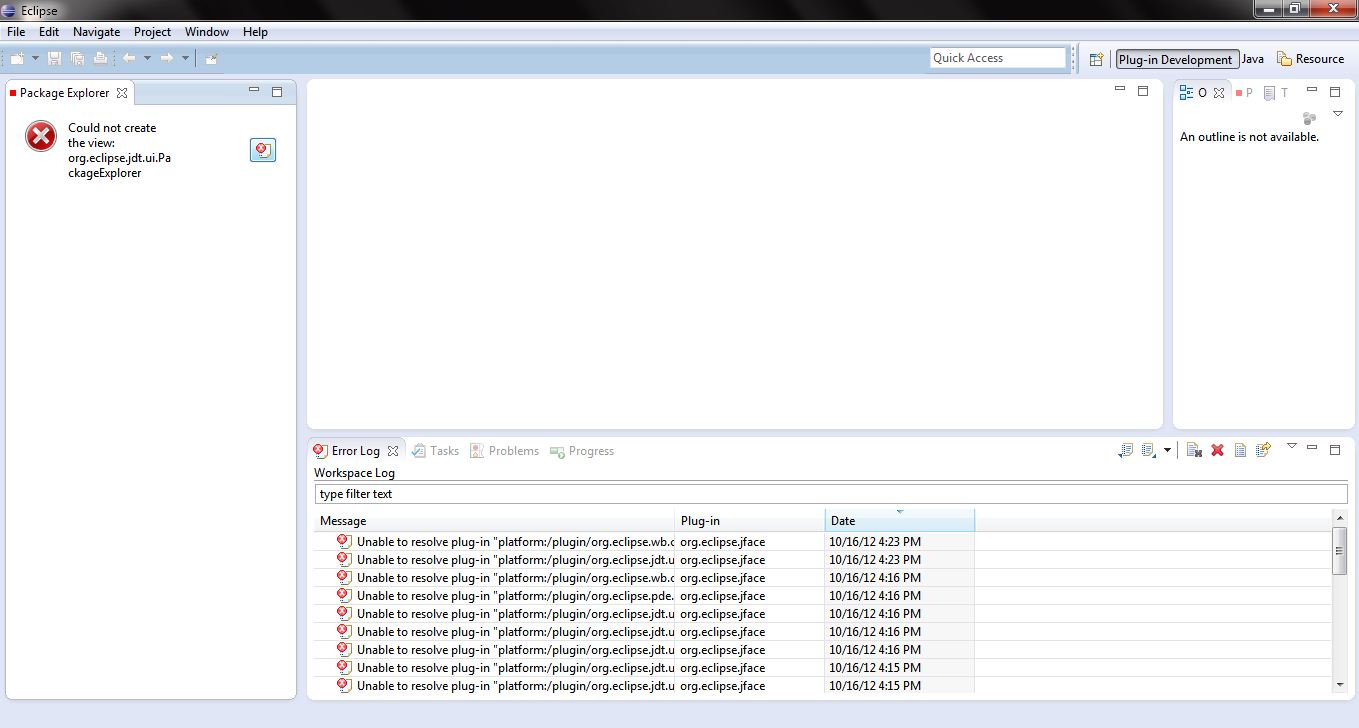Screen dimensions: 1359x728
Task: Open the Error Log view menu triangle
Action: [x=1291, y=446]
